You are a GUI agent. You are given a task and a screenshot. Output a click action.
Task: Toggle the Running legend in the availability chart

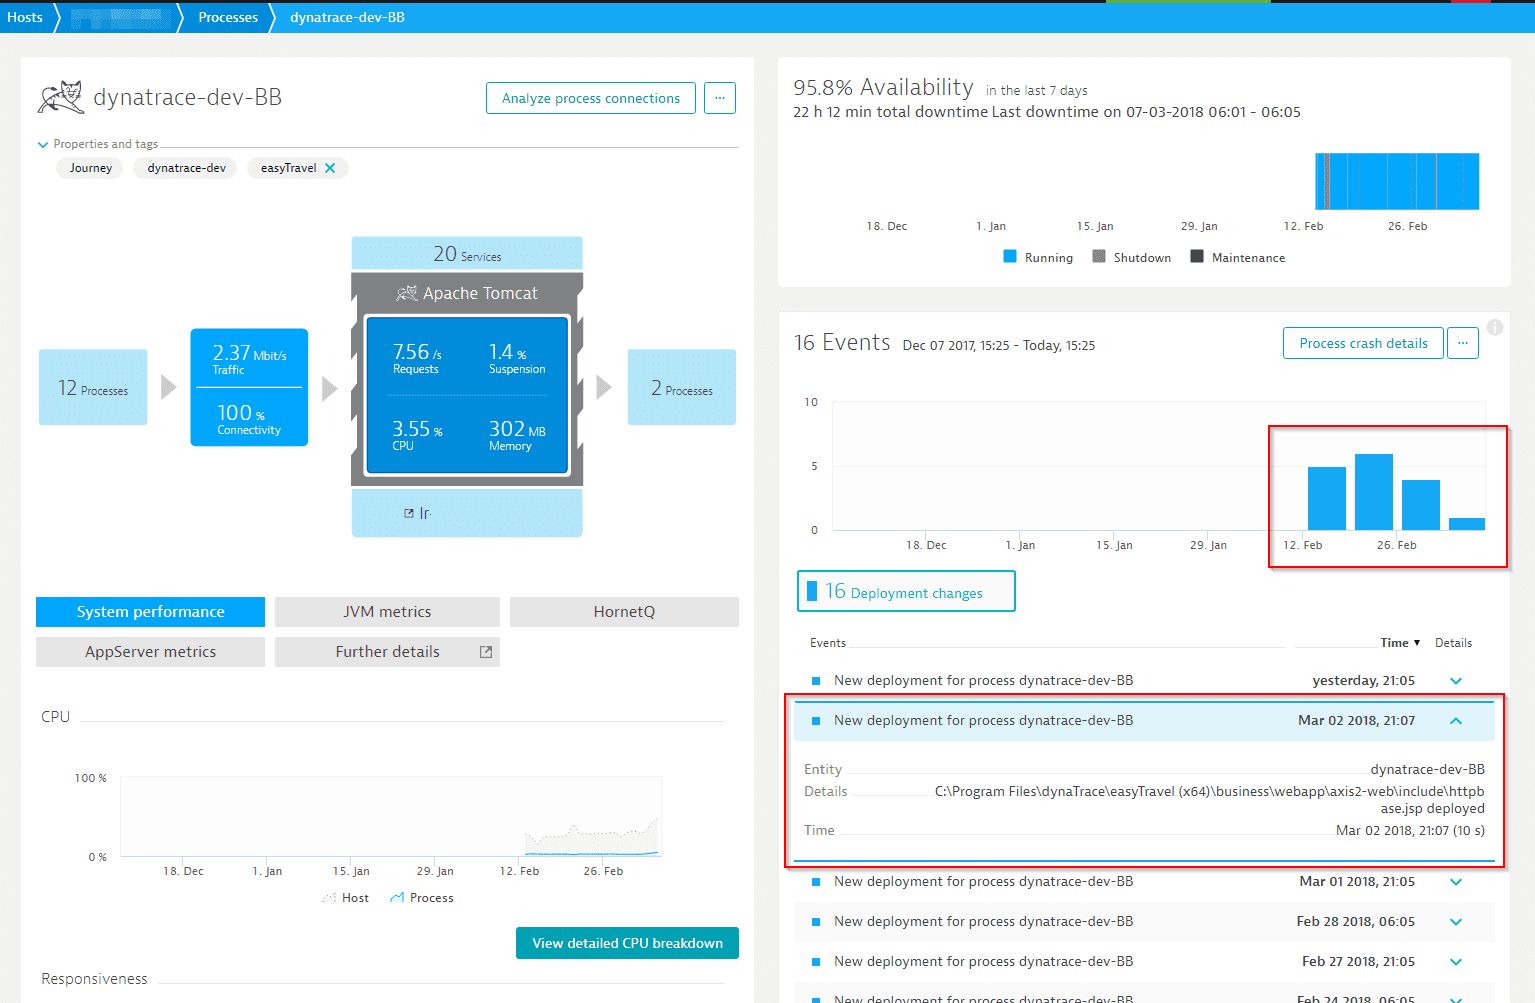1038,257
